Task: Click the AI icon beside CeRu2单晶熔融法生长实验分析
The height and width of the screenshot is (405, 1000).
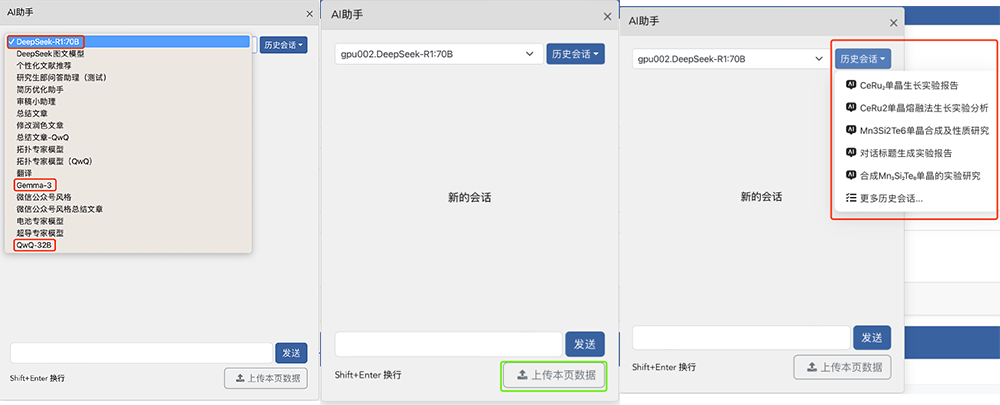Action: pos(850,107)
